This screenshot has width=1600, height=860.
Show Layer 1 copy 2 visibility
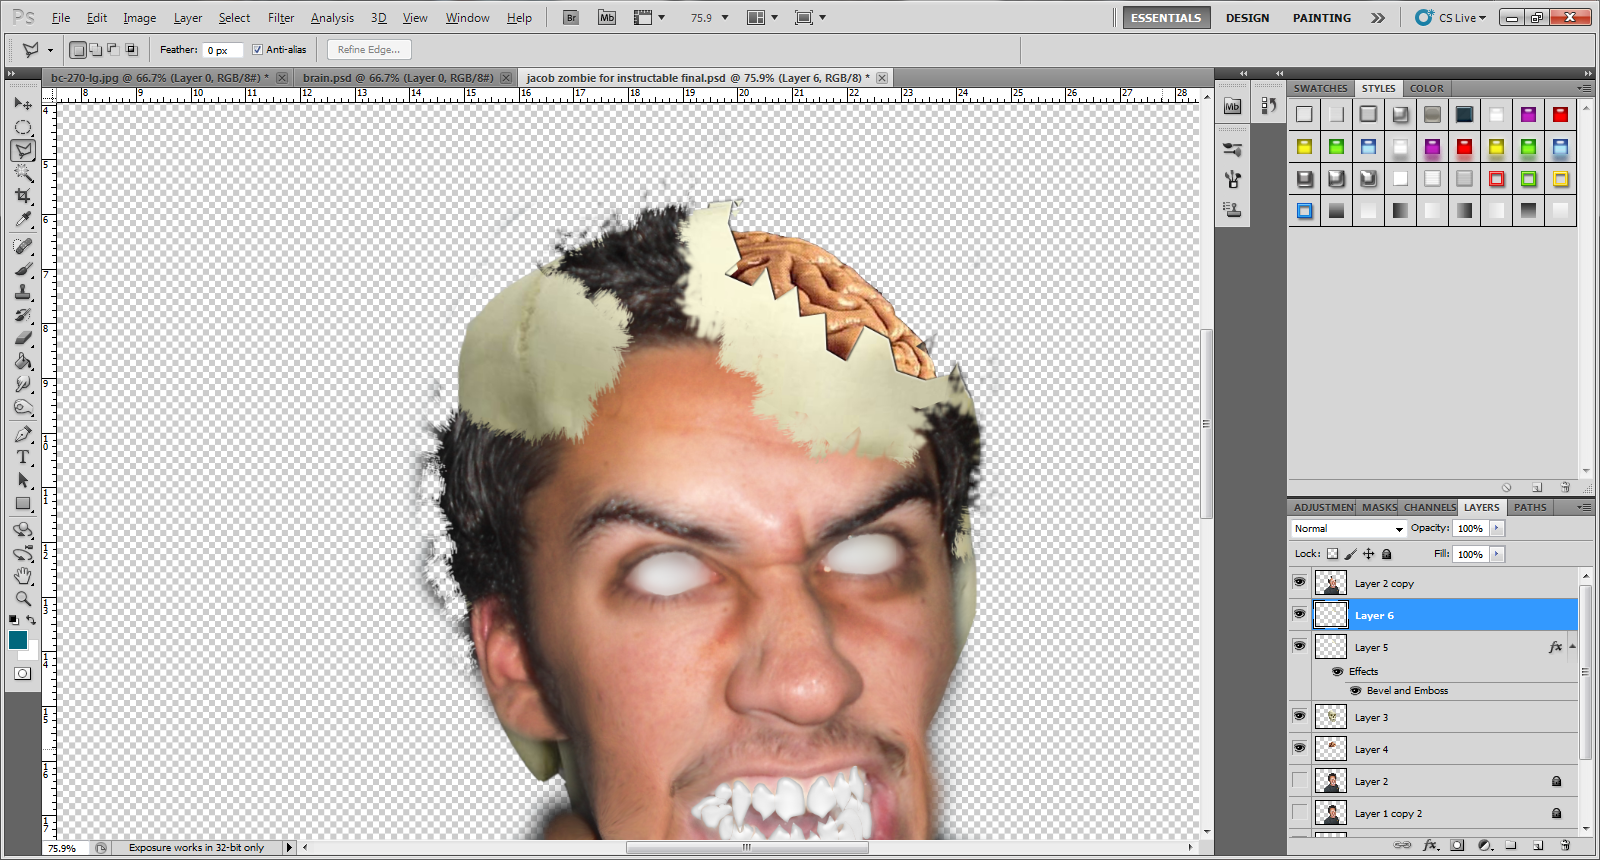click(1299, 812)
